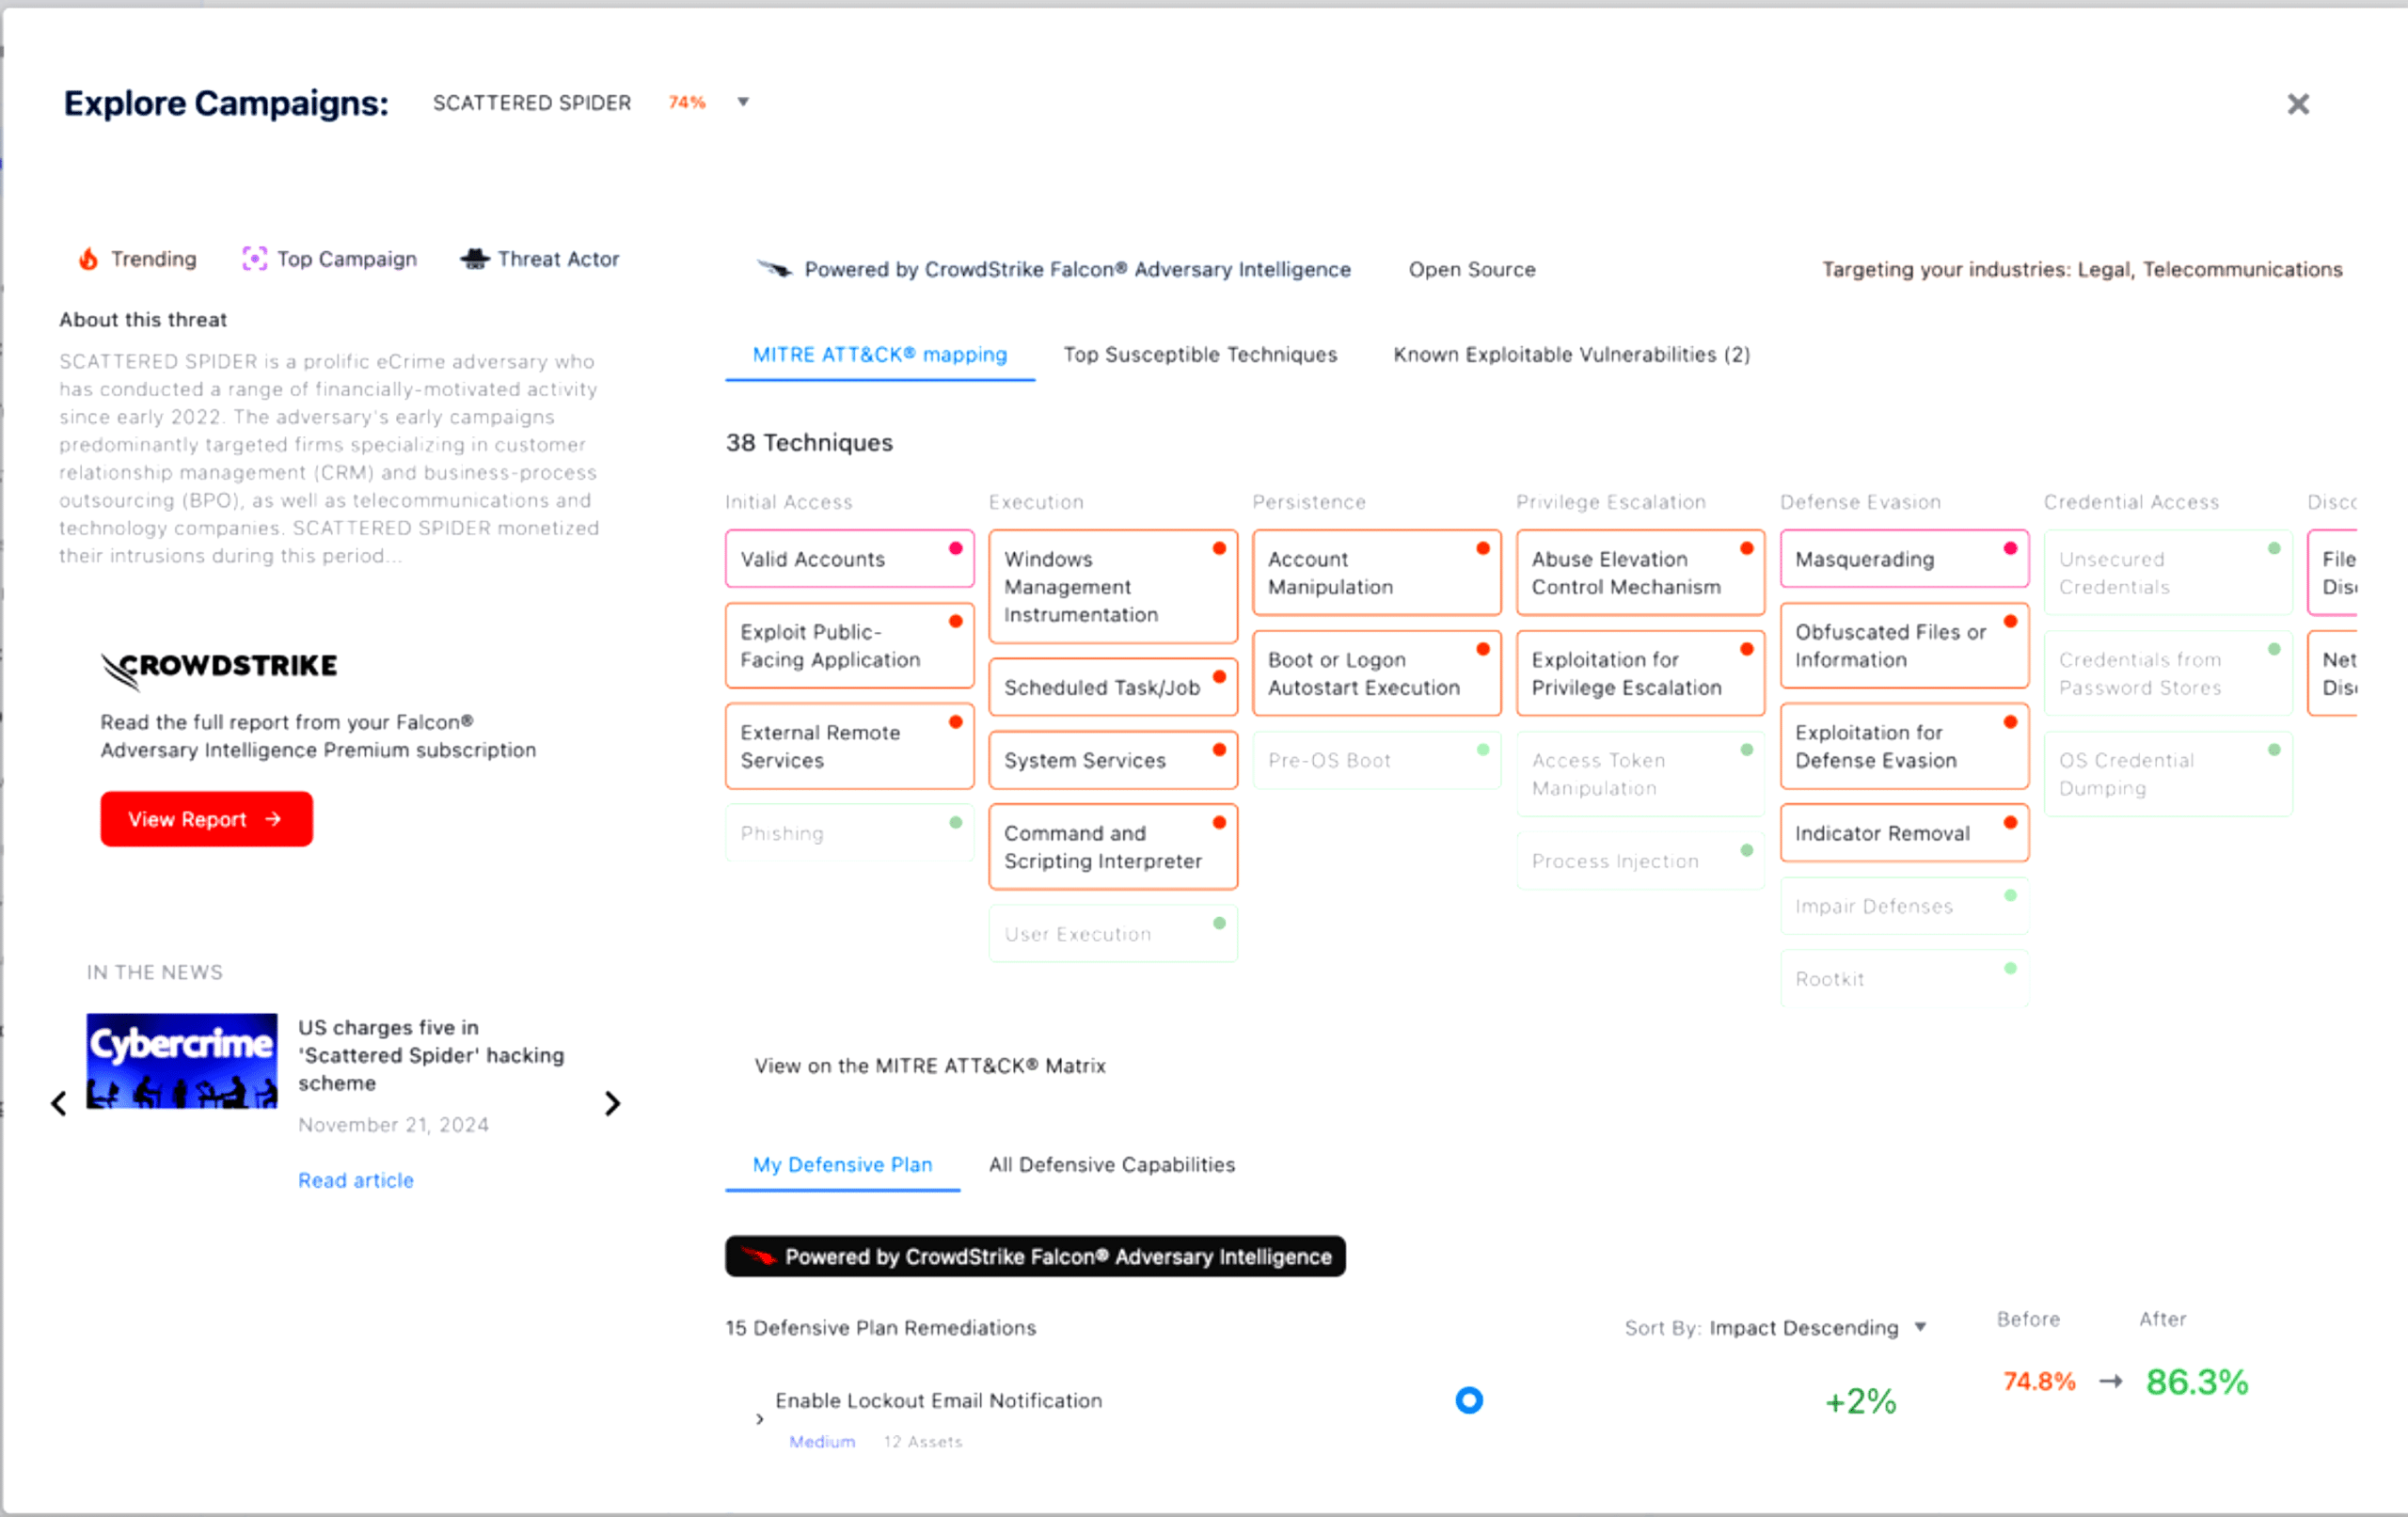
Task: Select My Defensive Plan tab
Action: 842,1165
